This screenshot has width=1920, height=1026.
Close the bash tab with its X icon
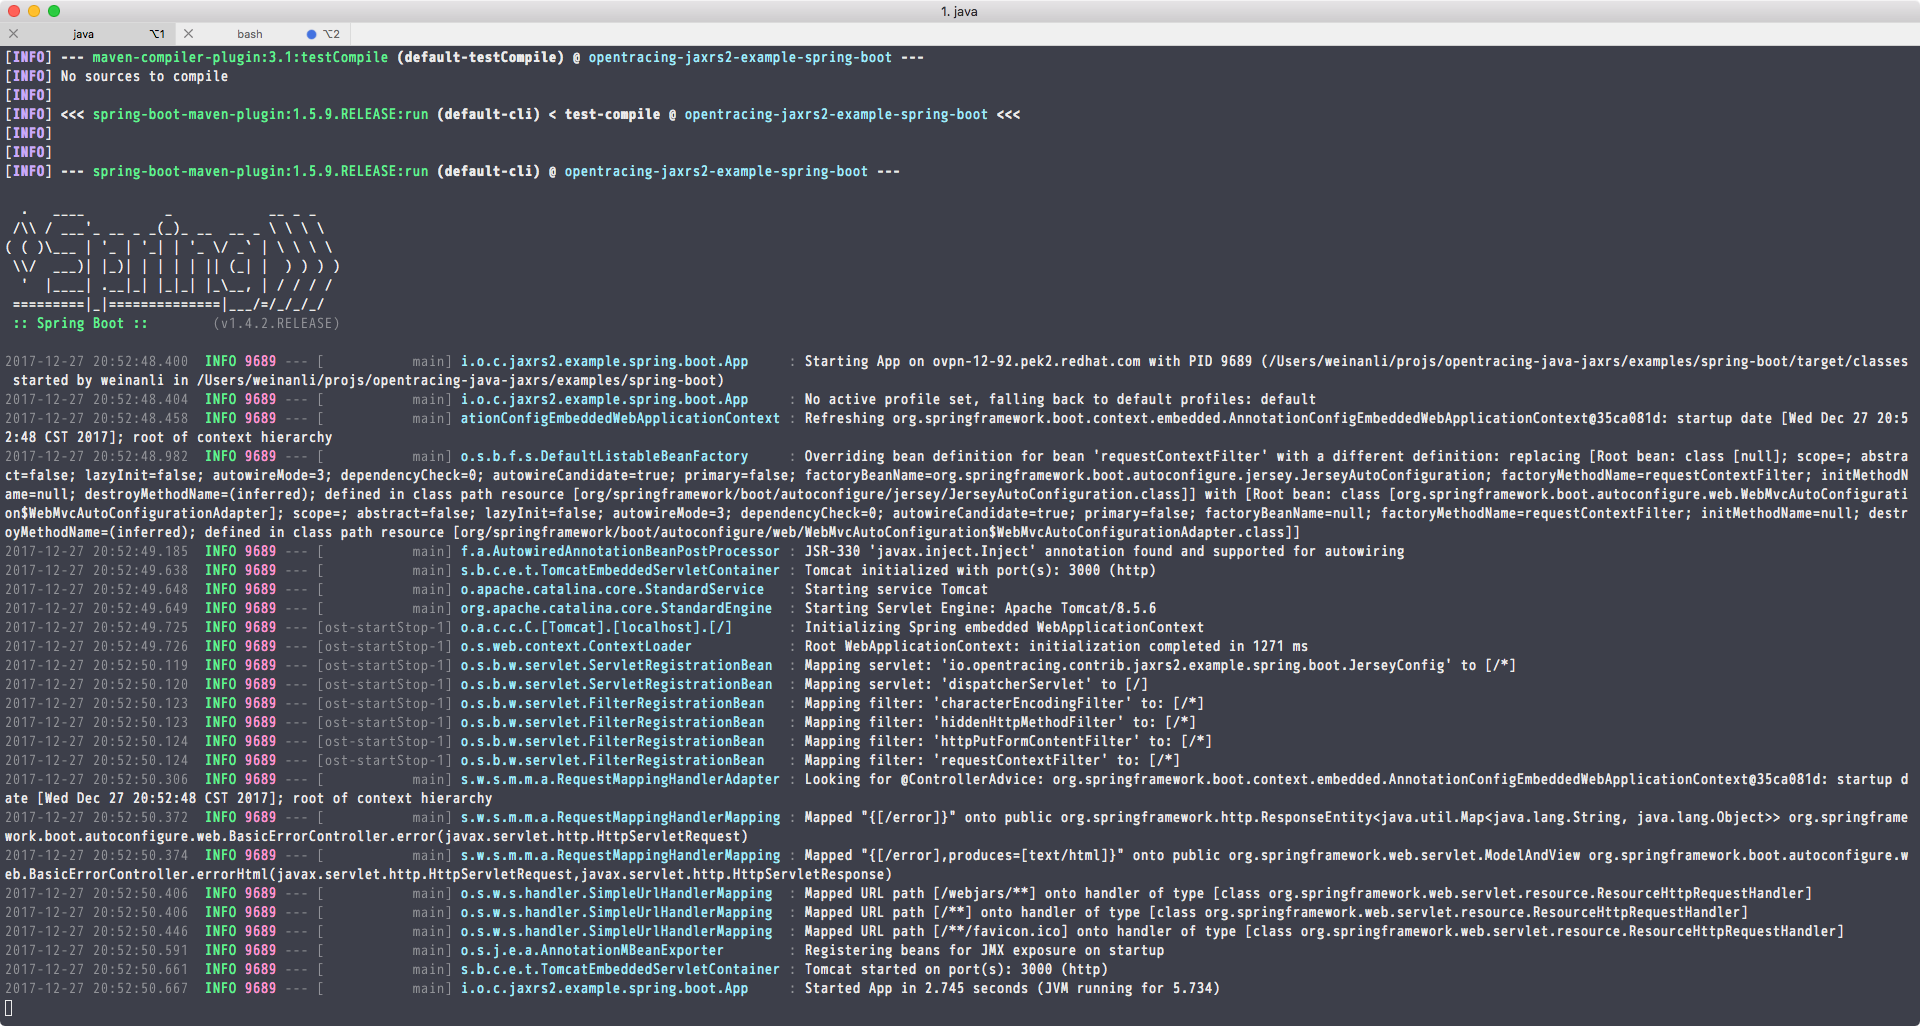point(189,34)
